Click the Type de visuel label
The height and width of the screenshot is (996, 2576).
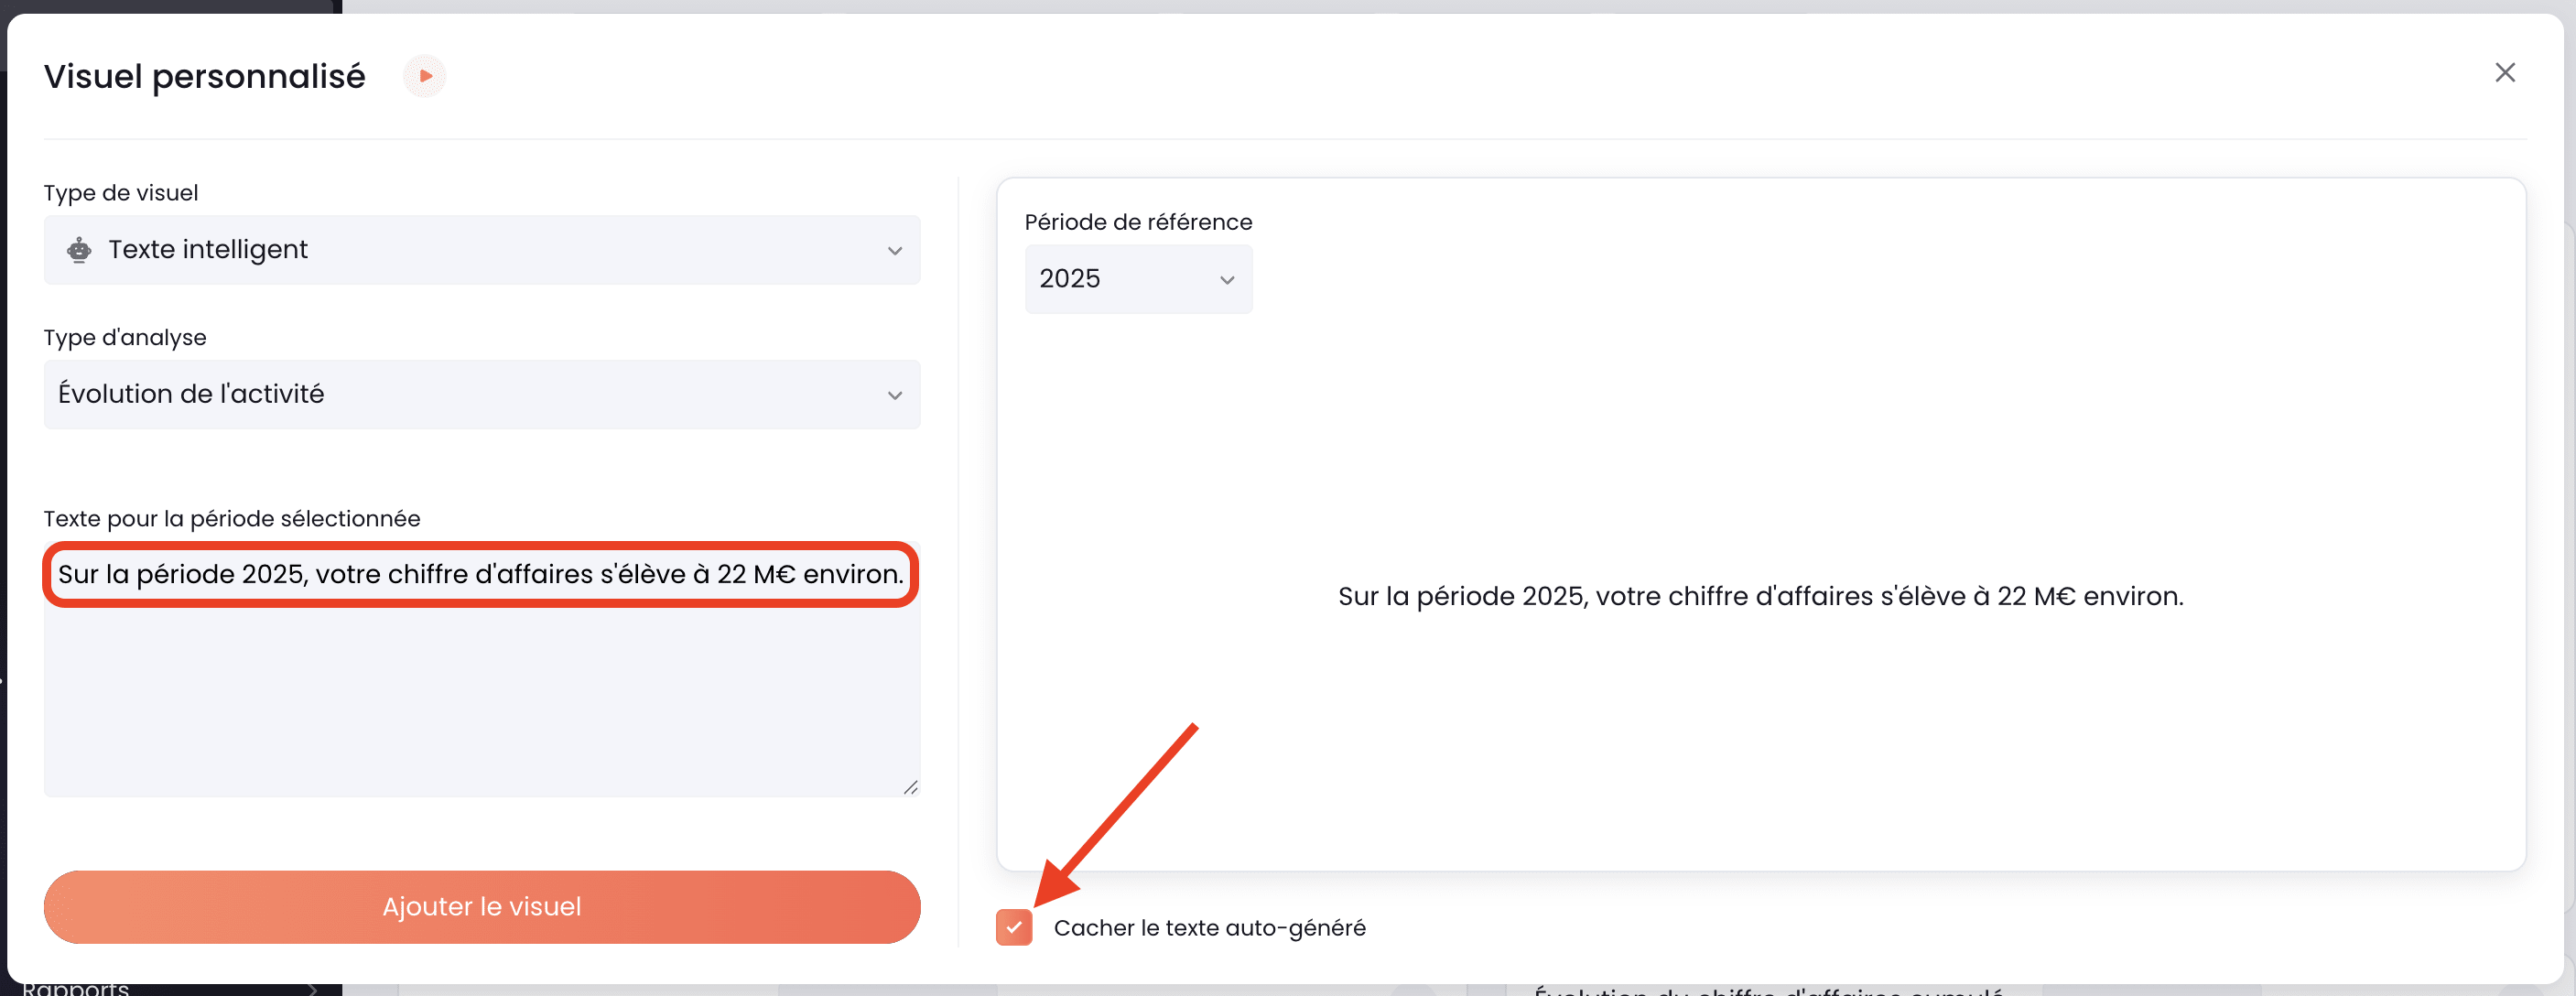point(121,193)
